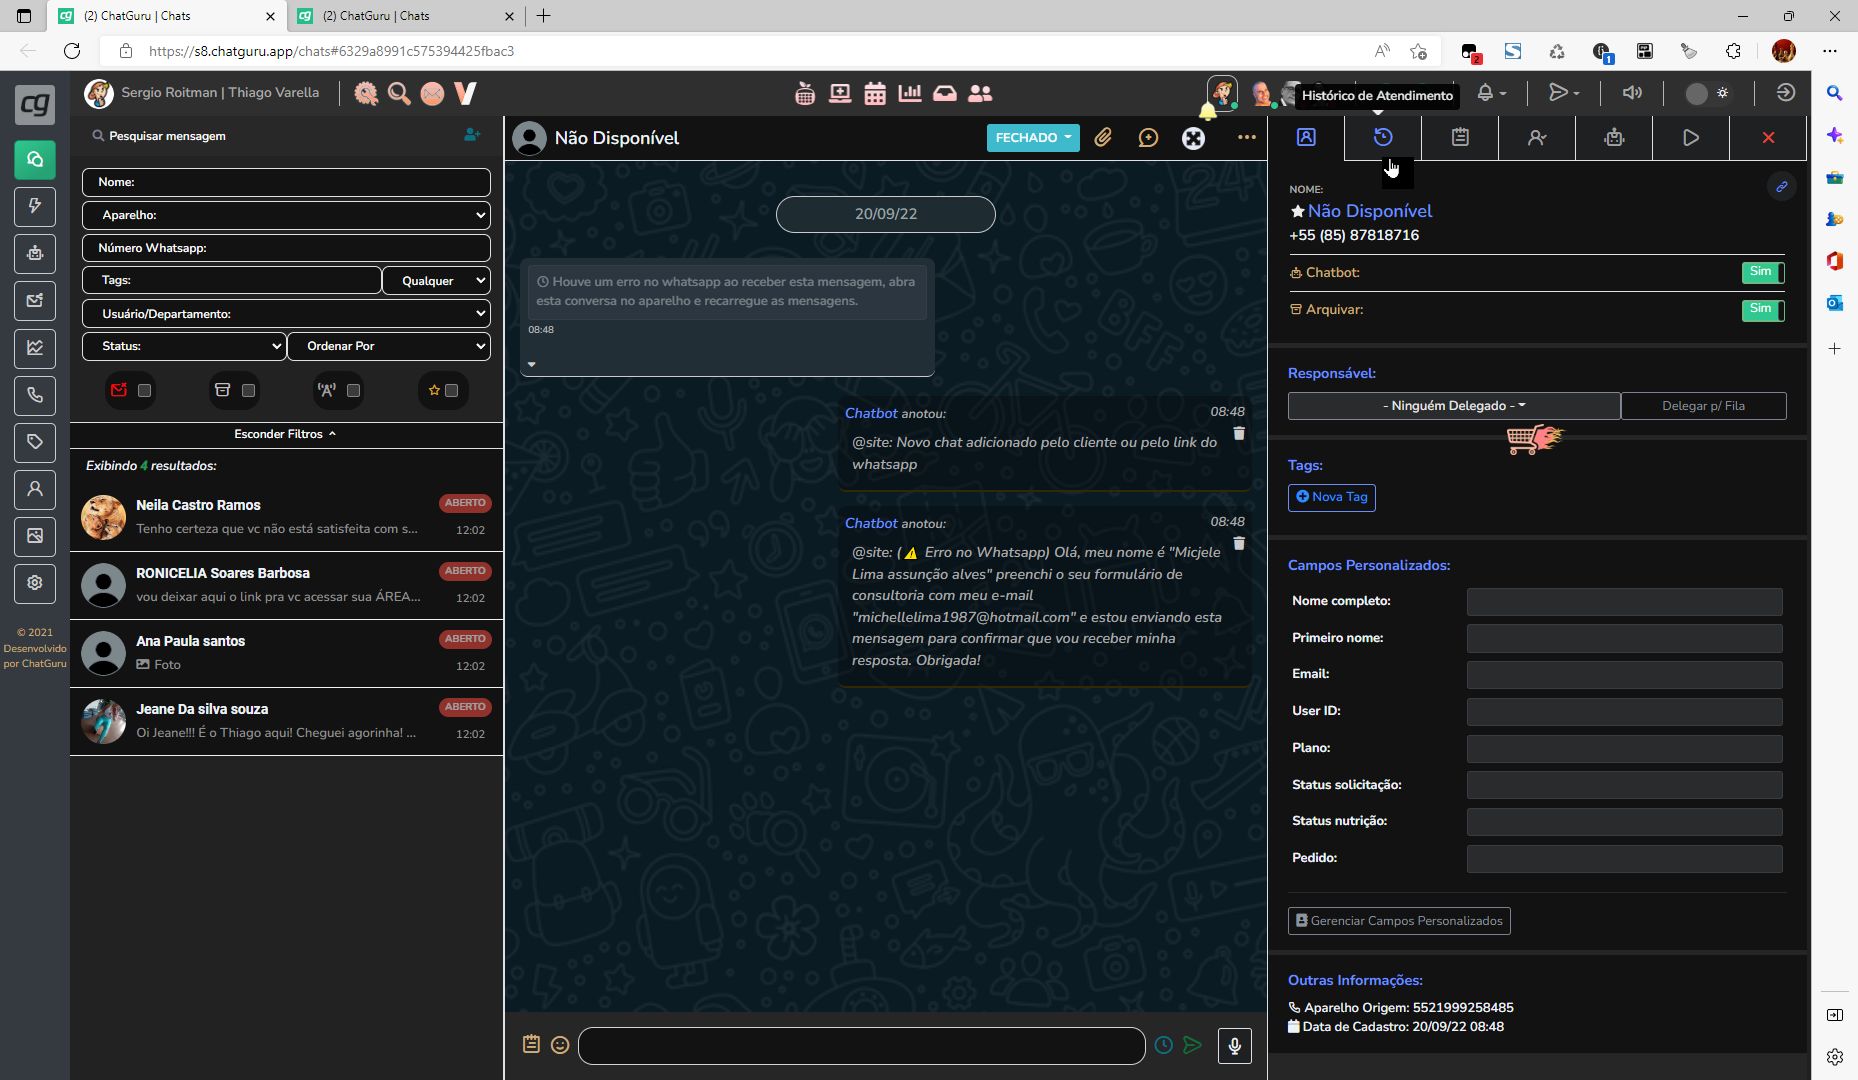The image size is (1858, 1080).
Task: Open the settings gear in left sidebar
Action: (35, 583)
